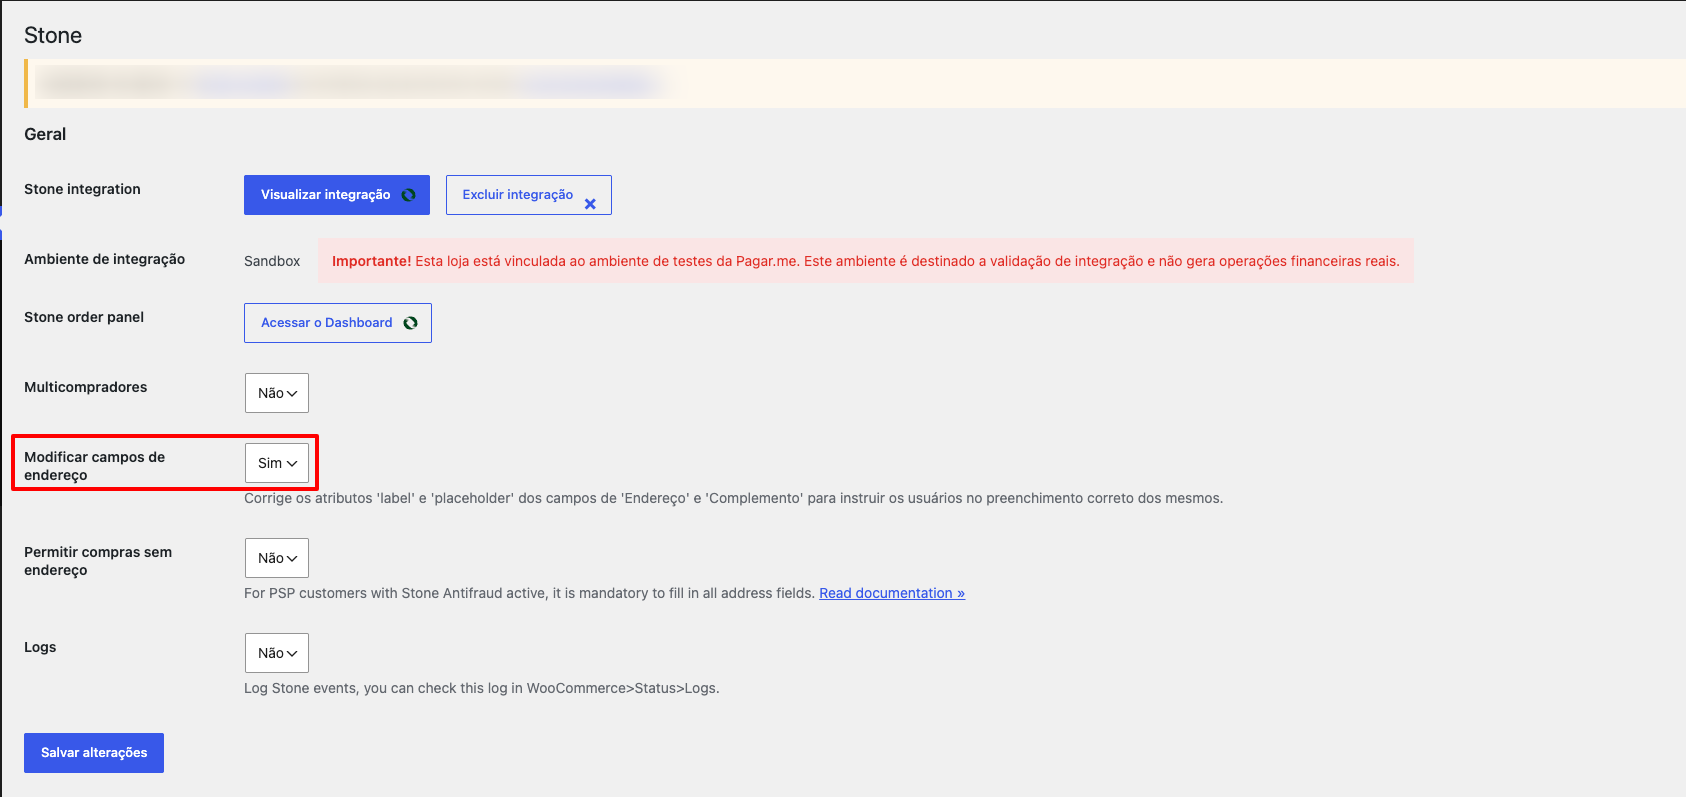
Task: Click the 'Log Stone events' description text
Action: (482, 688)
